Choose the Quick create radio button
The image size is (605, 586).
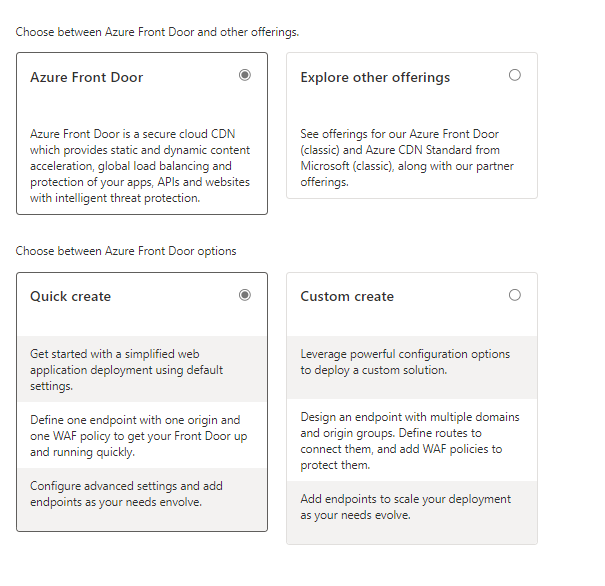click(x=245, y=295)
